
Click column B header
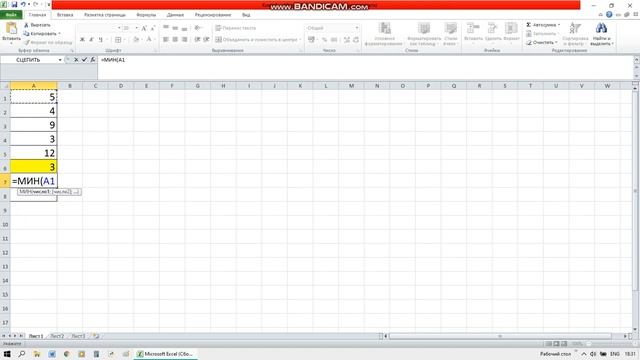click(70, 86)
